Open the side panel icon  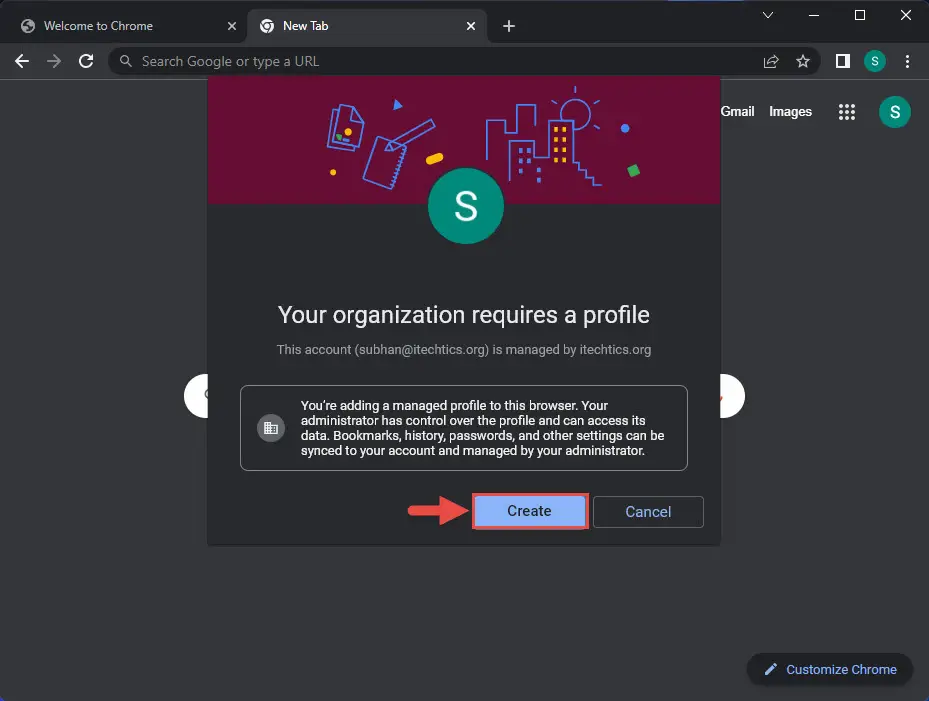tap(842, 61)
